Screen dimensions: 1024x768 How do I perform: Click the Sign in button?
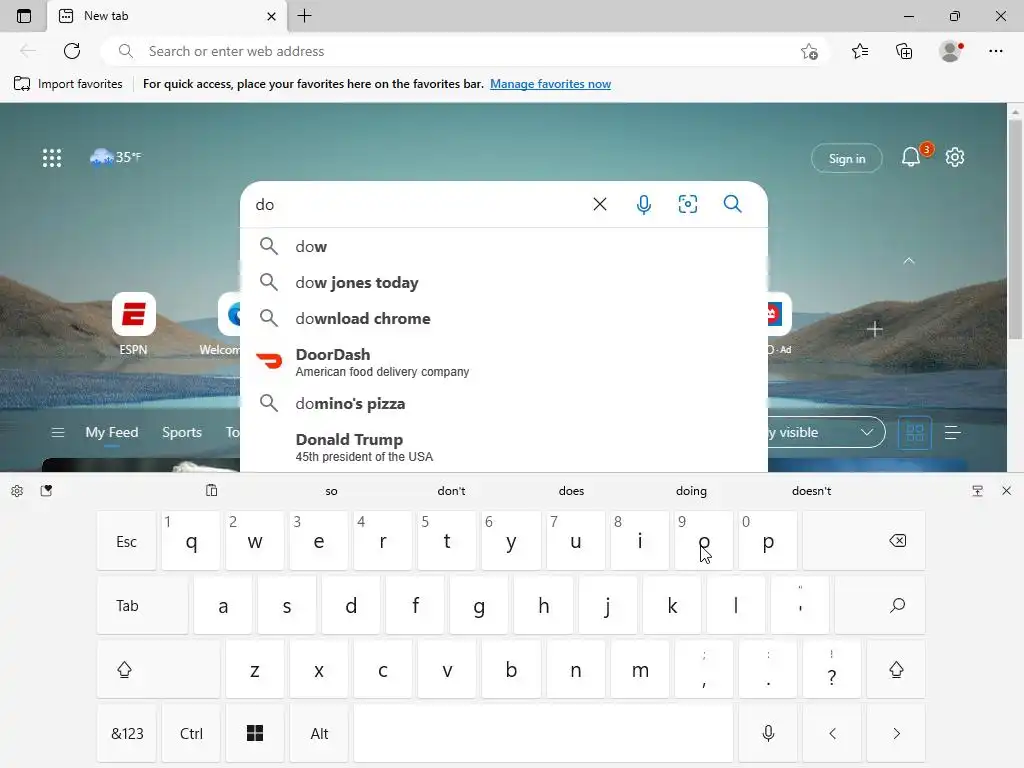point(846,159)
